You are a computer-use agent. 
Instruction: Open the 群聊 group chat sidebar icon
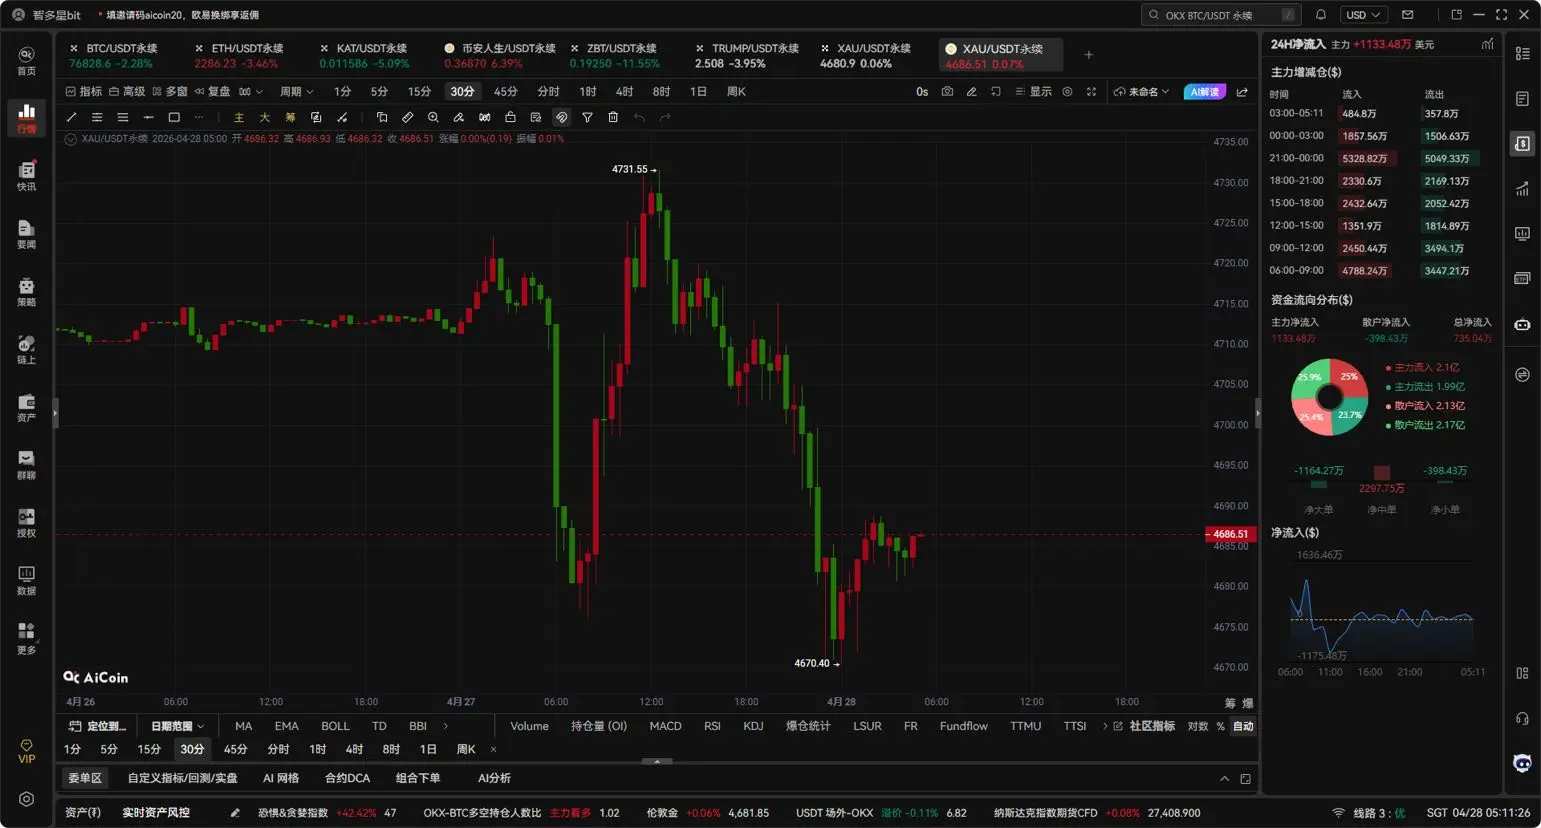click(x=27, y=464)
